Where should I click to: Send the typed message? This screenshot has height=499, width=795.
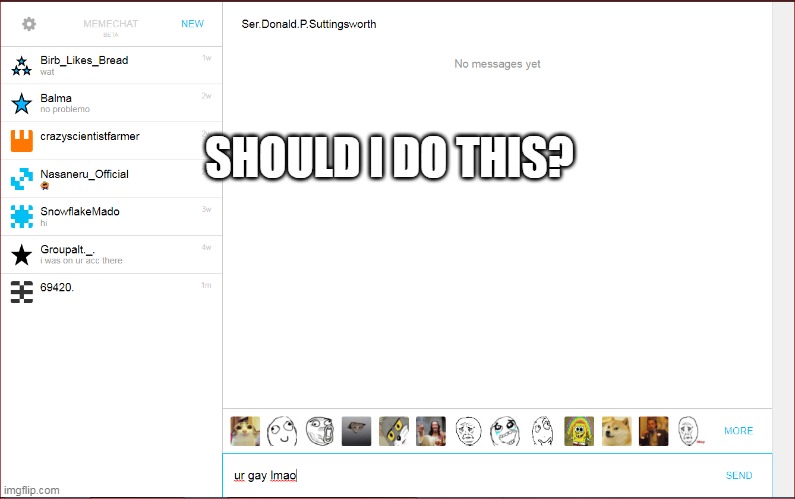click(739, 475)
